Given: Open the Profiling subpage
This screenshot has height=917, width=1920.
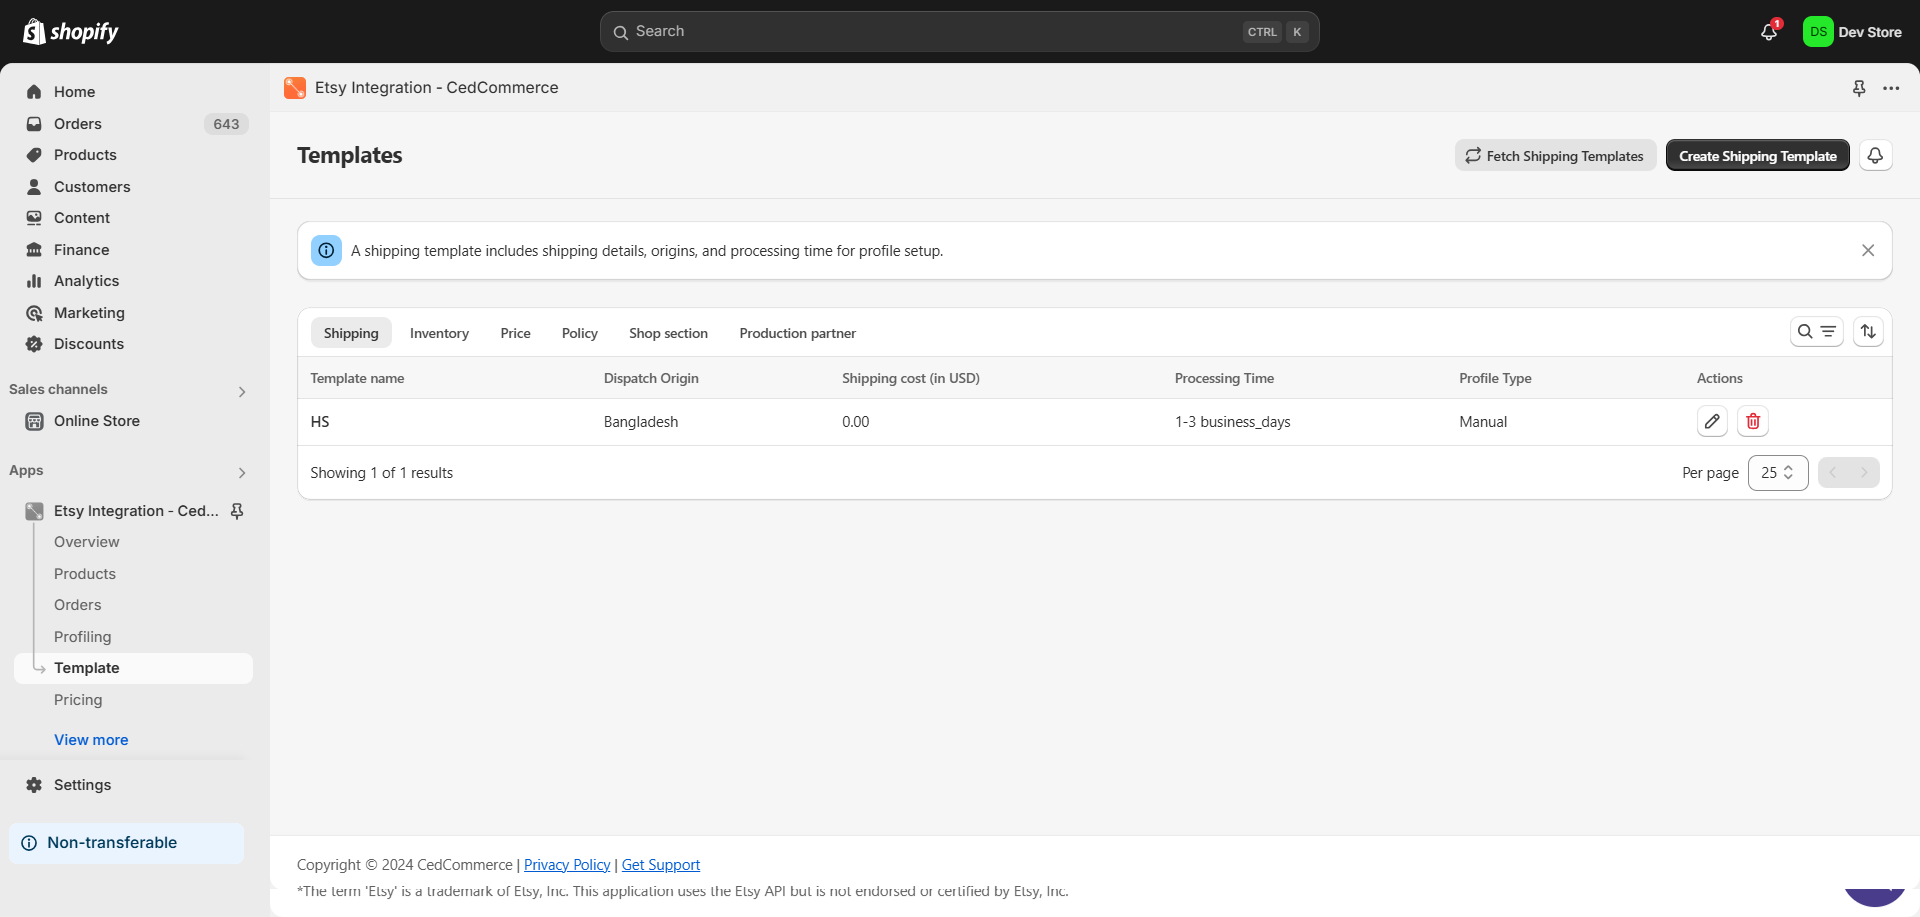Looking at the screenshot, I should (x=83, y=637).
